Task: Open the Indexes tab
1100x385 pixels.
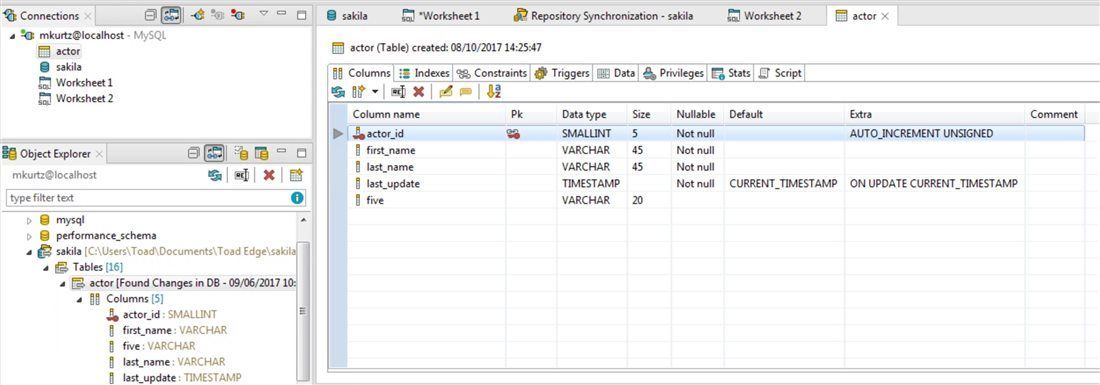Action: tap(424, 73)
